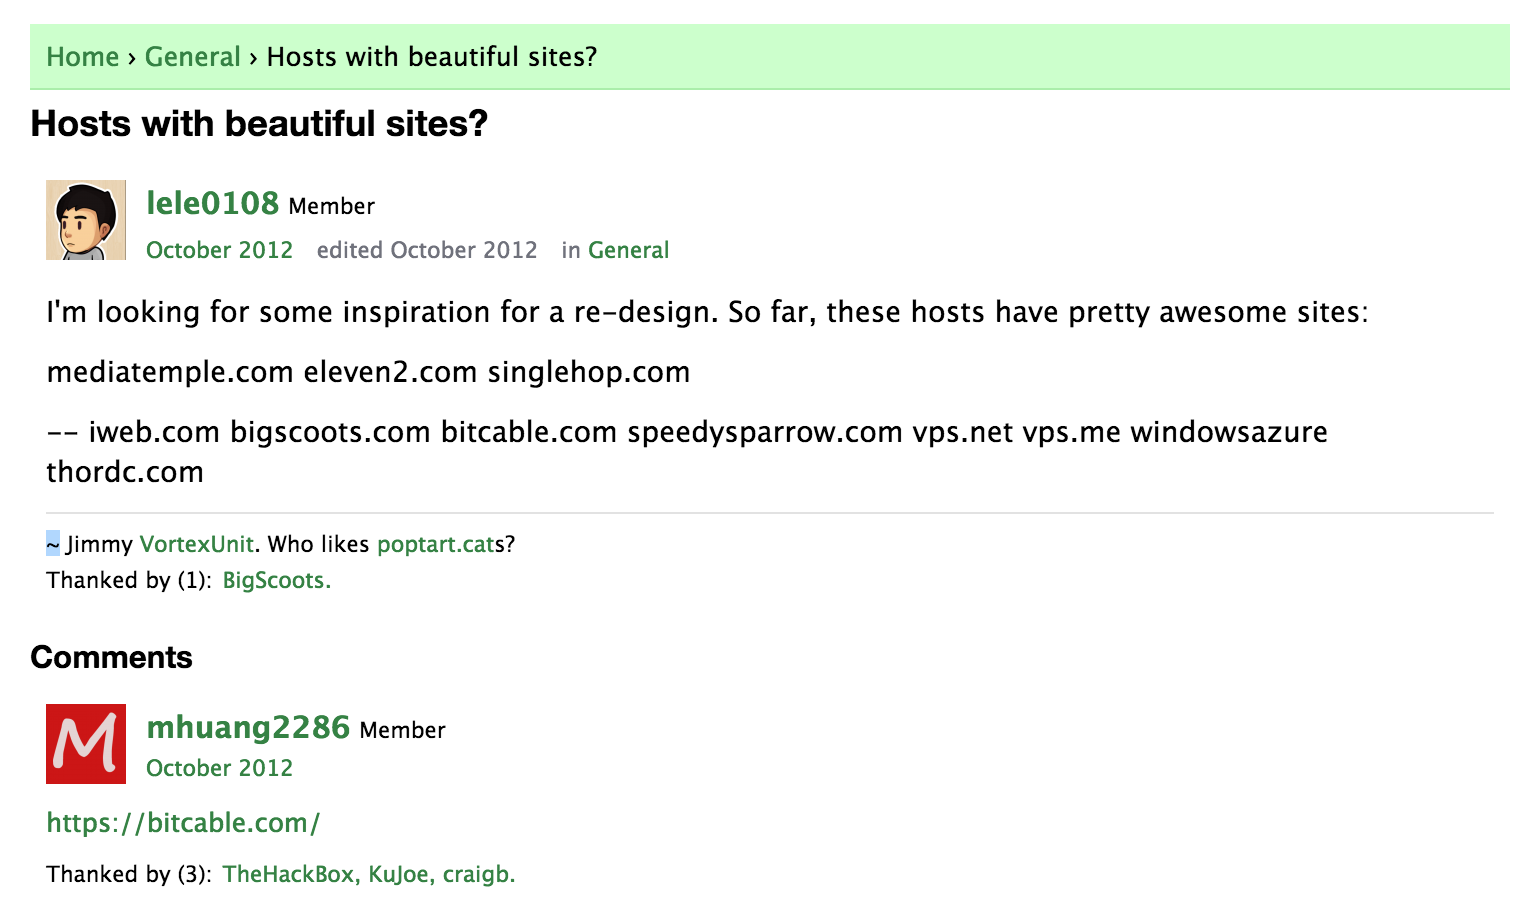Open craigb profile from thanks list

(x=477, y=874)
